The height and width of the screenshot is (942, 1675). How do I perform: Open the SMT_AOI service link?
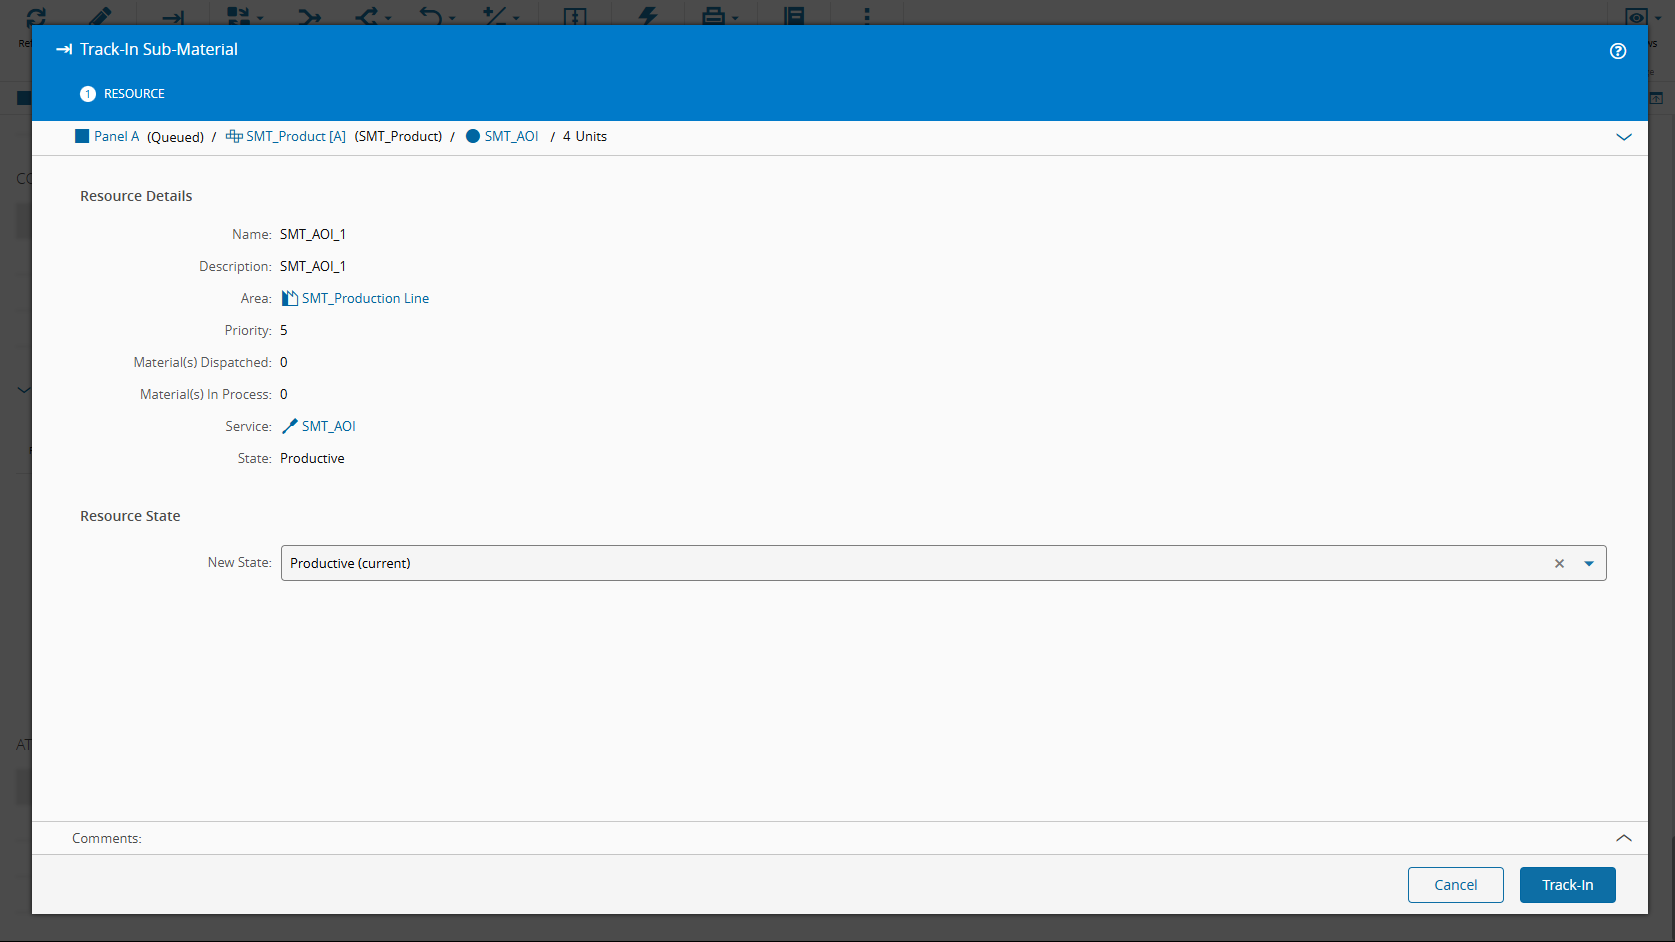329,426
